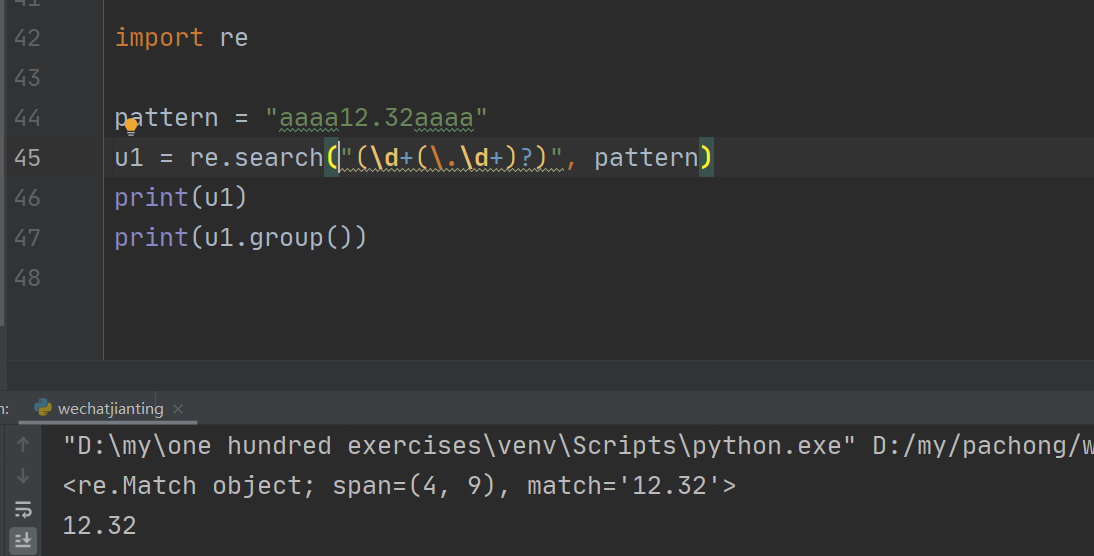Screen dimensions: 1094x556
Task: Click the highlighted closing parenthesis on line 45
Action: (705, 158)
